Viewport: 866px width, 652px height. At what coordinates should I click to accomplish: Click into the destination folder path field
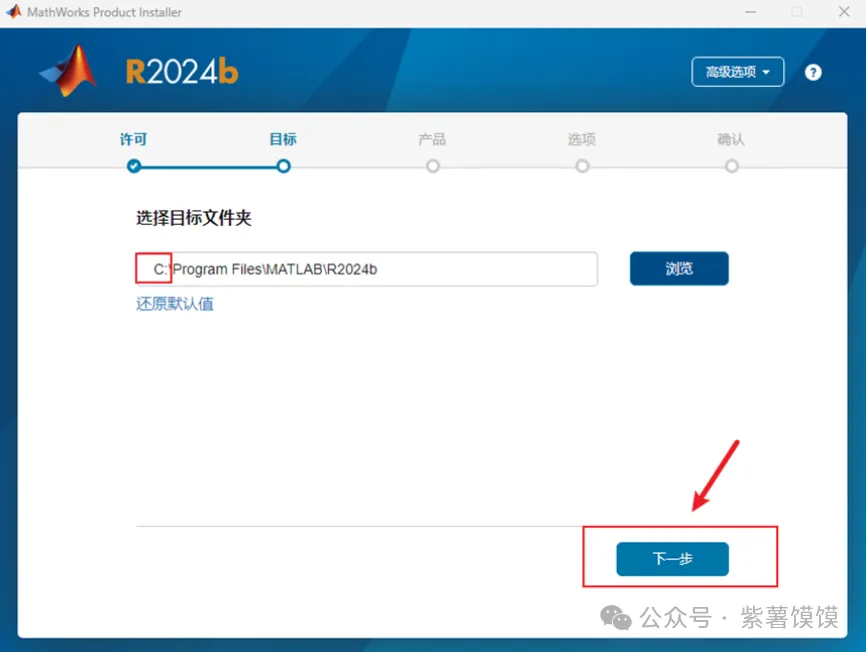367,269
